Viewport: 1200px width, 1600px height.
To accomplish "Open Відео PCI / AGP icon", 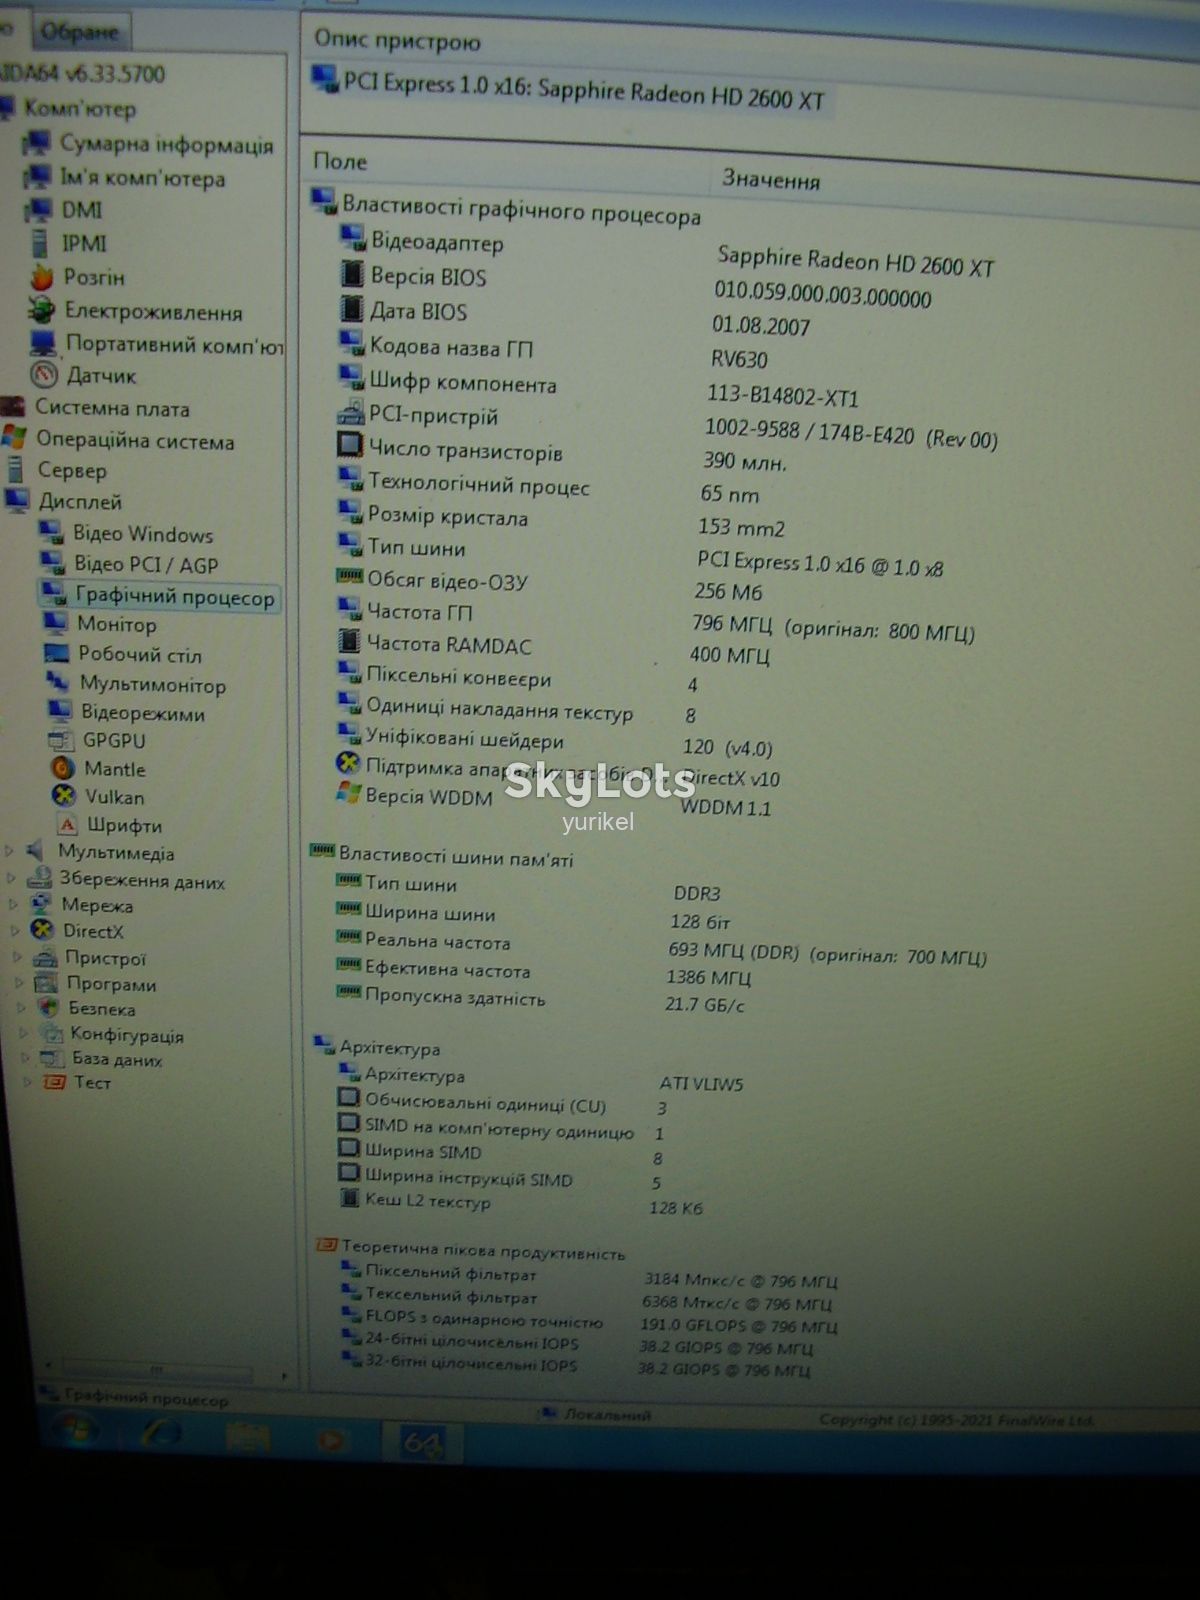I will click(52, 563).
